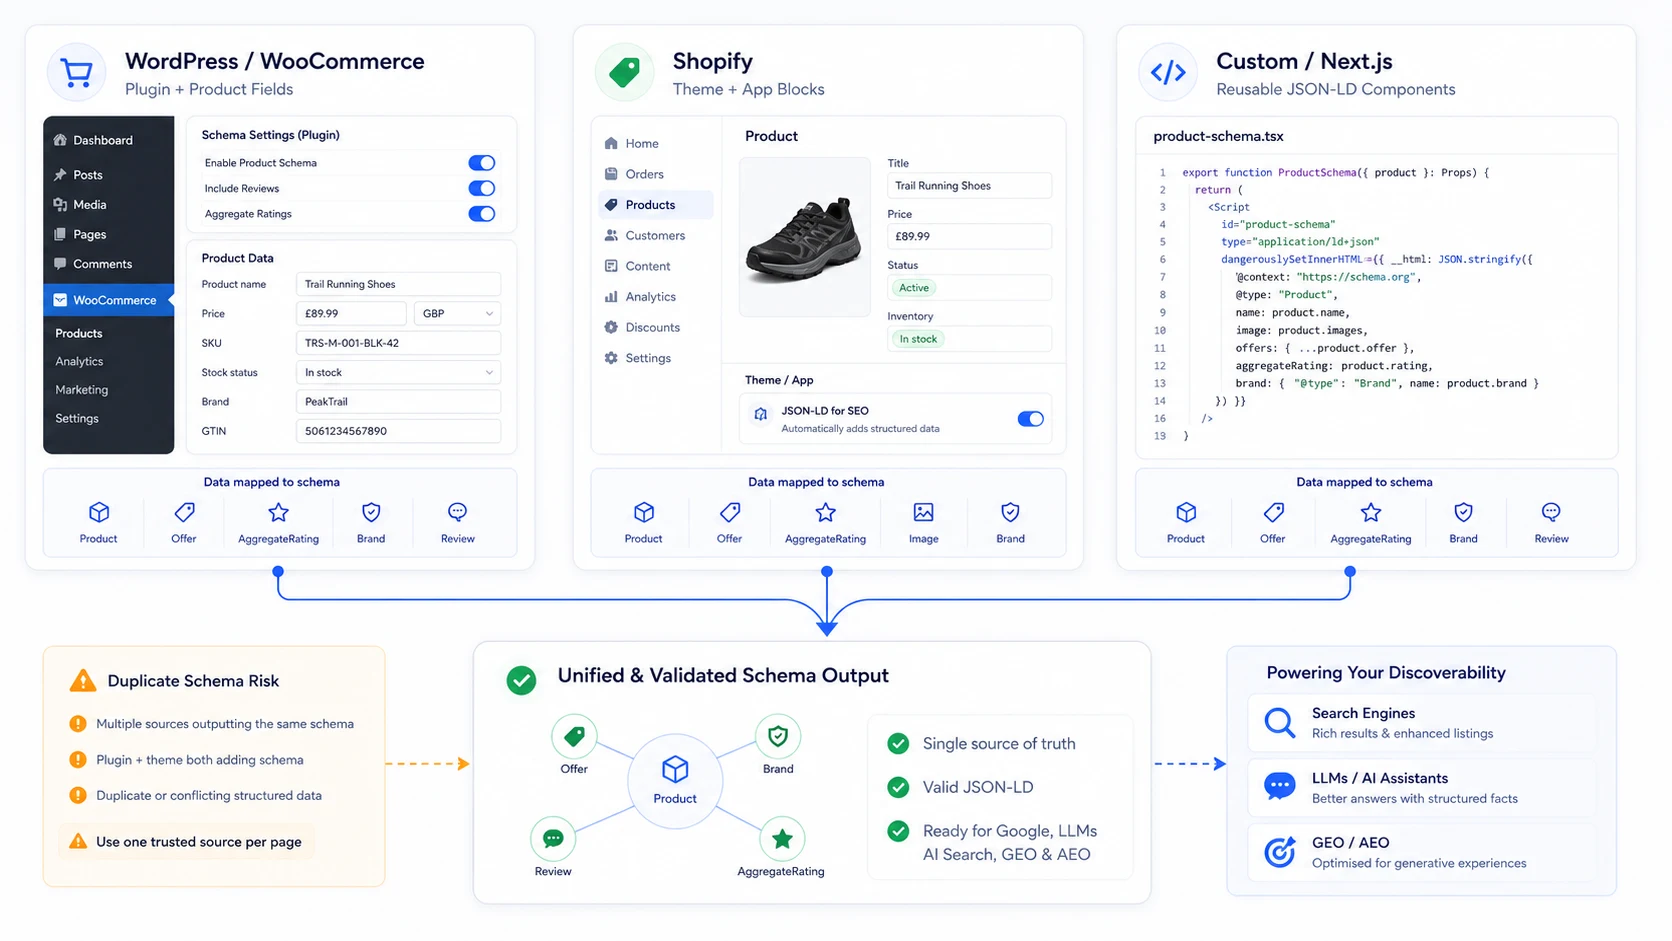Open the GBP currency dropdown
Screen dimensions: 1672x941
[x=457, y=313]
